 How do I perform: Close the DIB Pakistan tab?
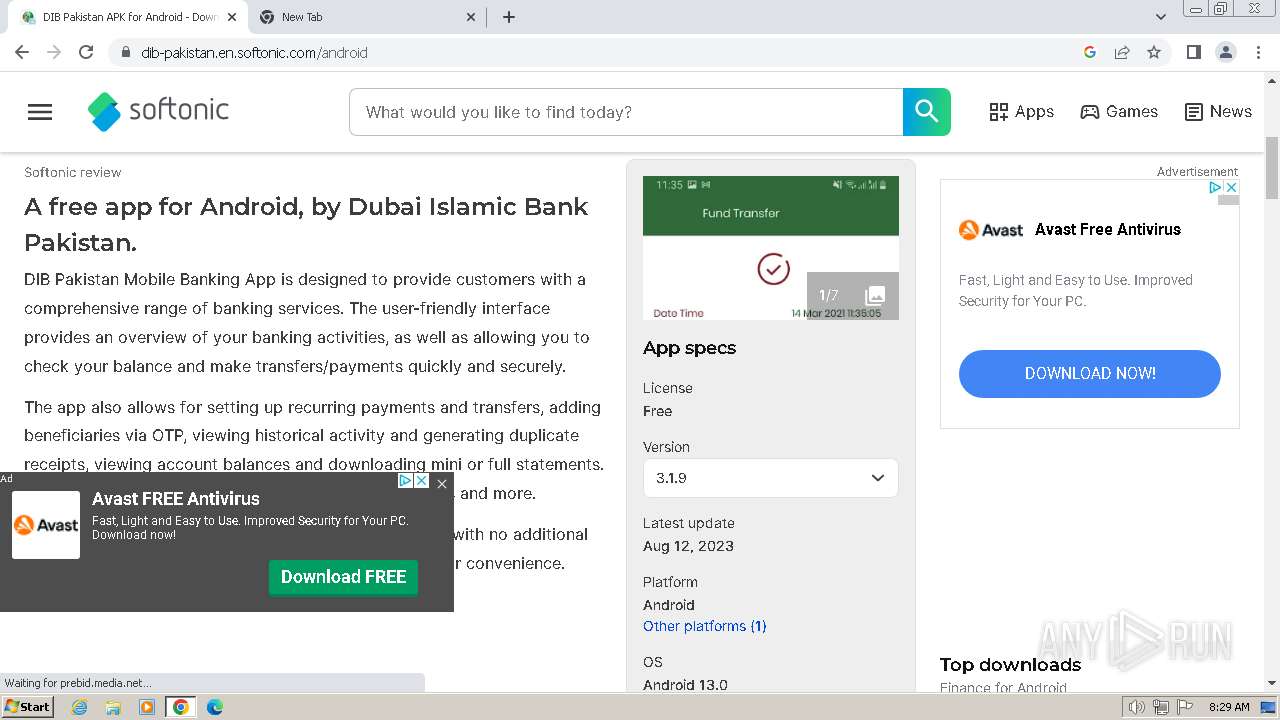click(x=232, y=17)
